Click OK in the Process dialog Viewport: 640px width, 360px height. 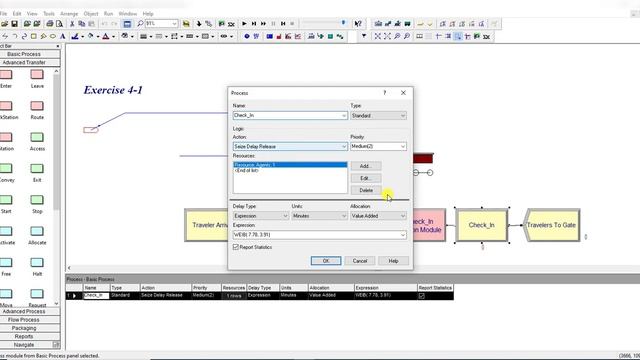326,261
